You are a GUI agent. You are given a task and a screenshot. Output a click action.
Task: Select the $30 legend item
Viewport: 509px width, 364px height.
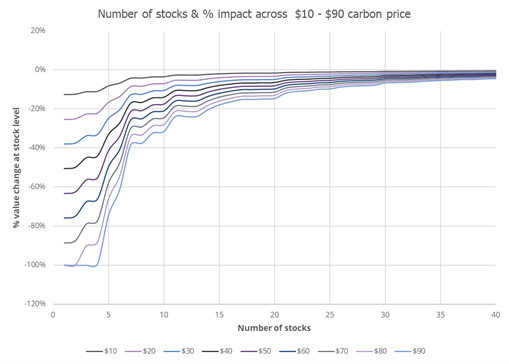(179, 351)
